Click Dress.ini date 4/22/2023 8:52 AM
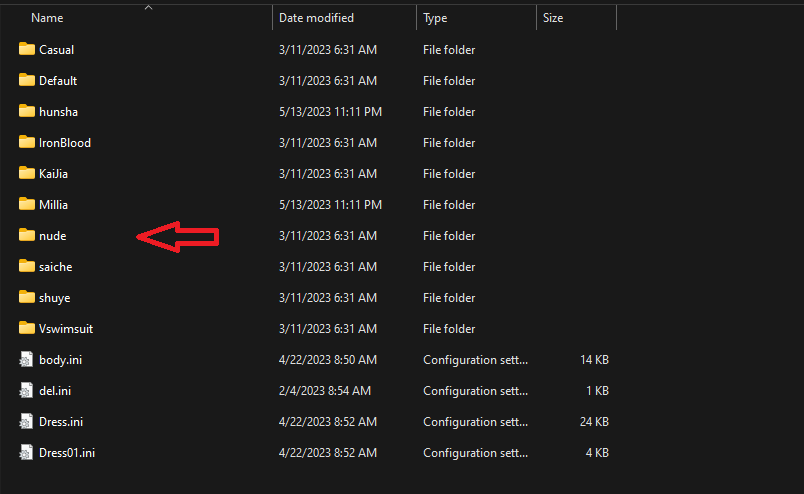Viewport: 804px width, 494px height. 328,422
